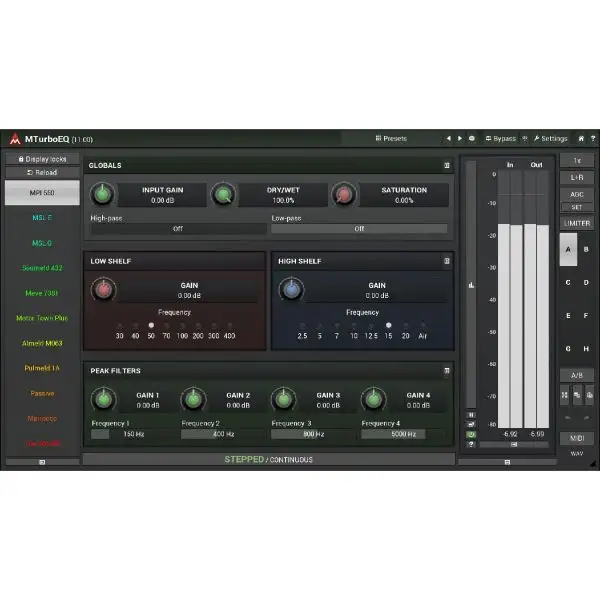Viewport: 600px width, 600px height.
Task: Click the previous preset arrow icon
Action: click(448, 139)
